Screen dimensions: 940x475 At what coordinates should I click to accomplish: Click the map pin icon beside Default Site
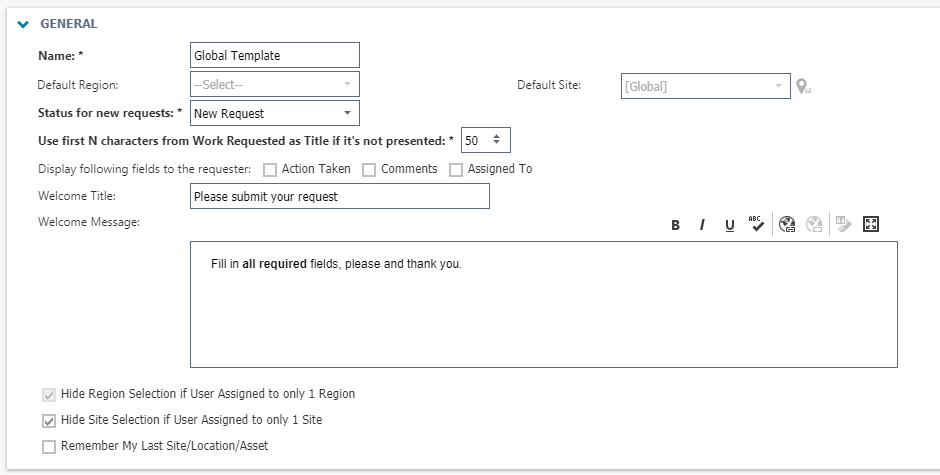(x=803, y=86)
